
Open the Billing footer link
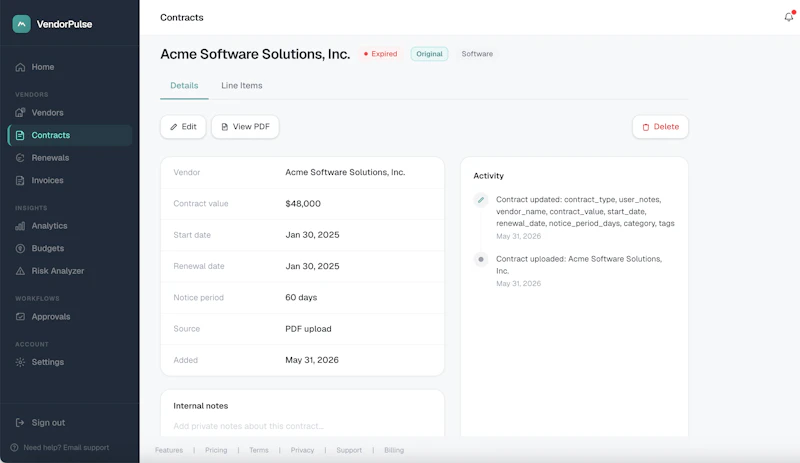pyautogui.click(x=394, y=450)
